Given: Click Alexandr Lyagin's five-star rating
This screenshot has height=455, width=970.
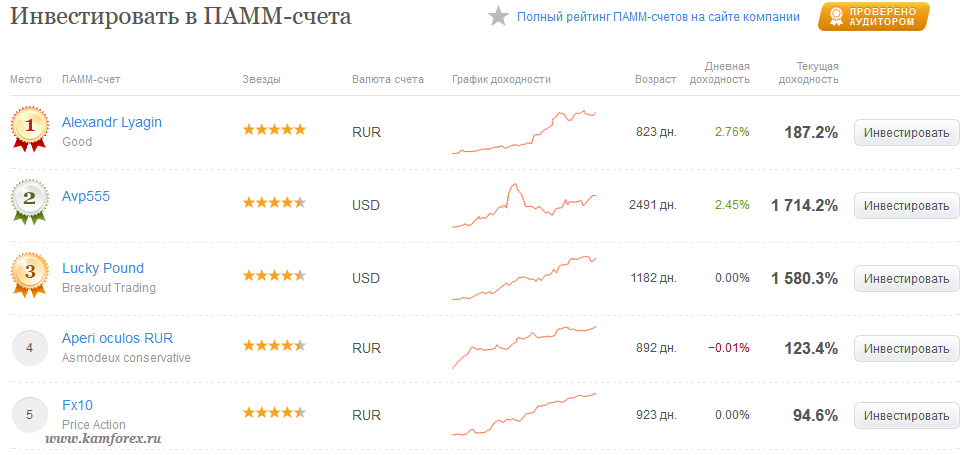Looking at the screenshot, I should [x=274, y=130].
